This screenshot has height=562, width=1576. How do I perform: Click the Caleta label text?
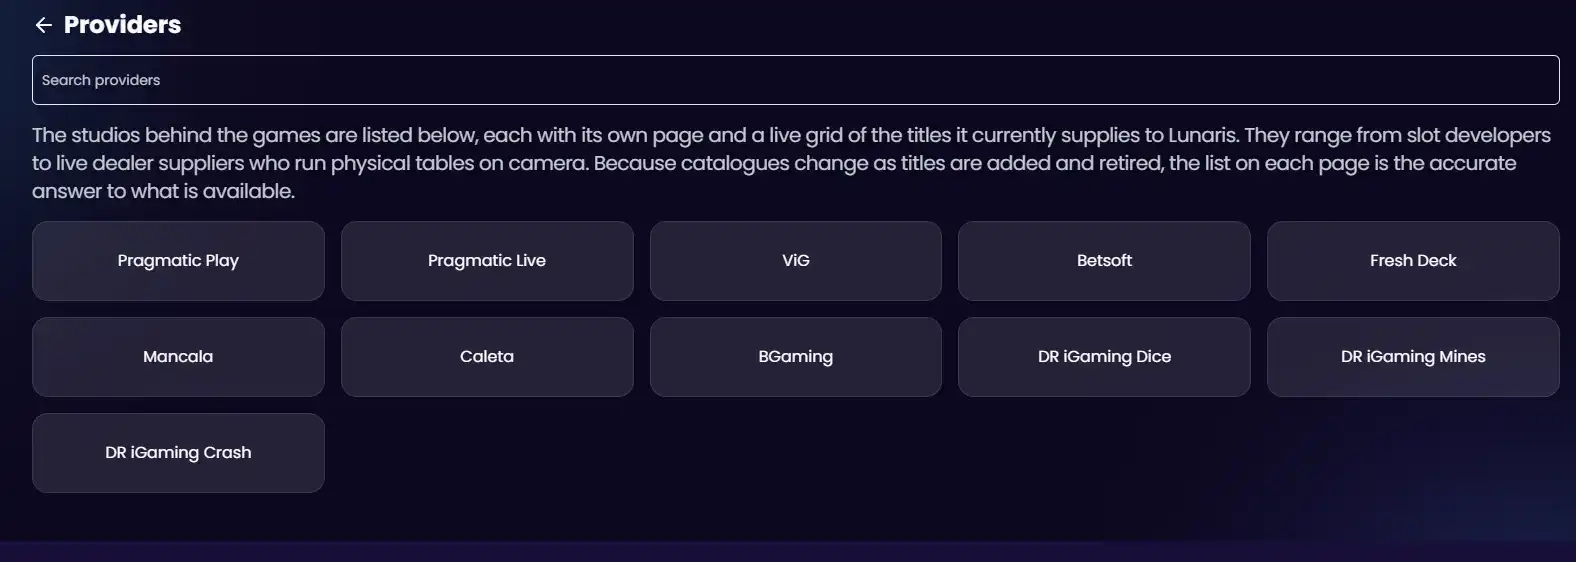pyautogui.click(x=487, y=356)
